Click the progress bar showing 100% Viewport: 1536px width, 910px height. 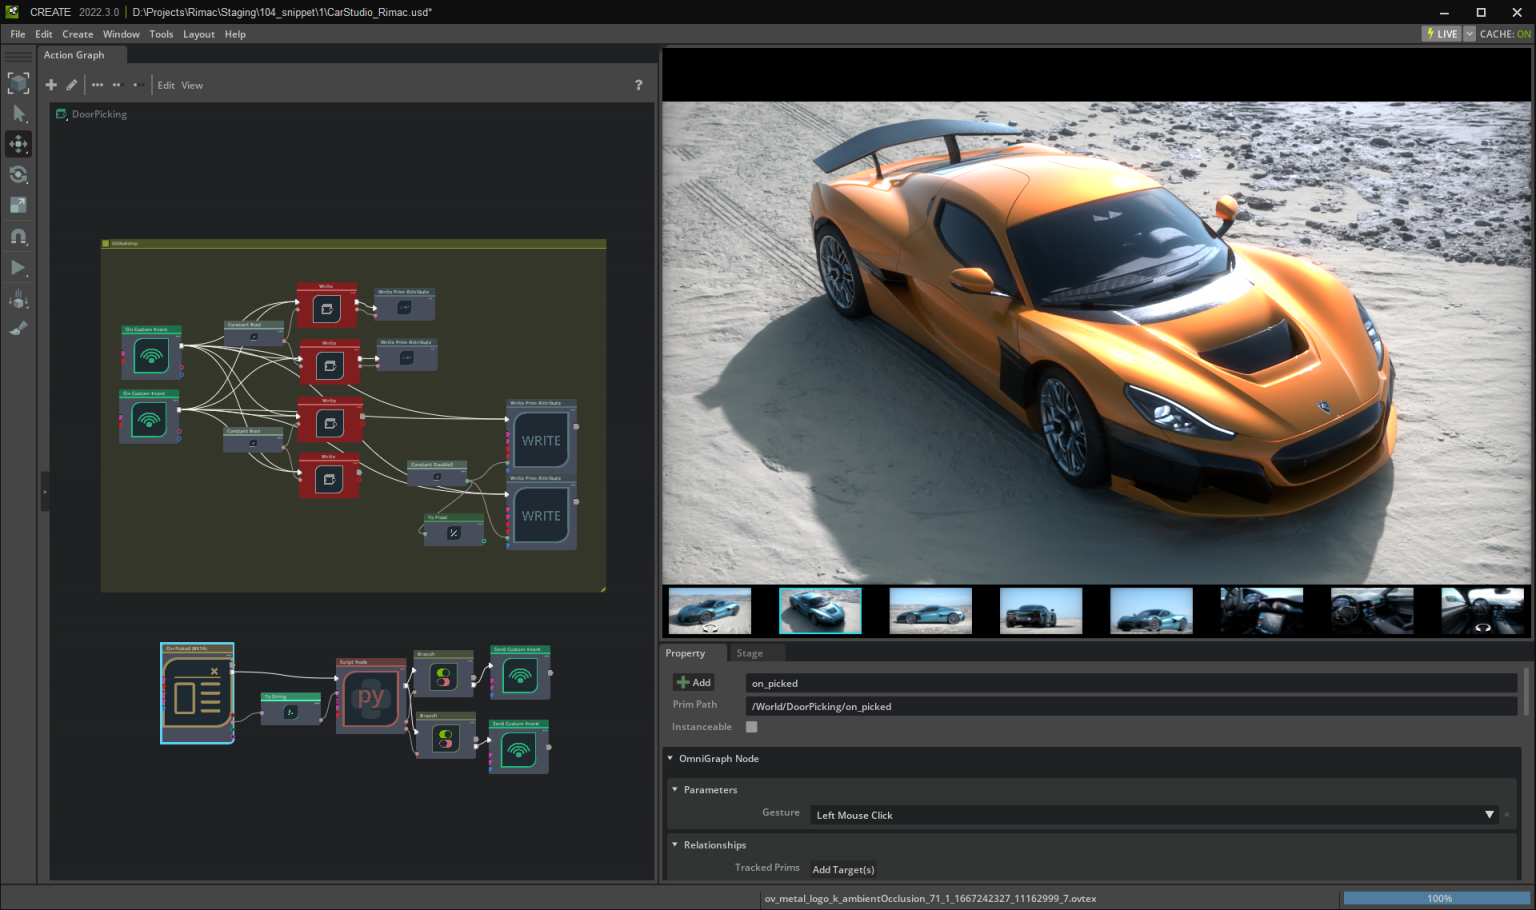coord(1438,898)
